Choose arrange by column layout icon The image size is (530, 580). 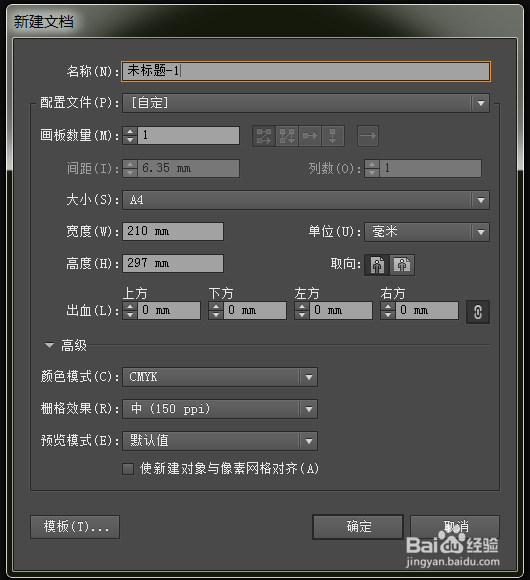click(333, 136)
